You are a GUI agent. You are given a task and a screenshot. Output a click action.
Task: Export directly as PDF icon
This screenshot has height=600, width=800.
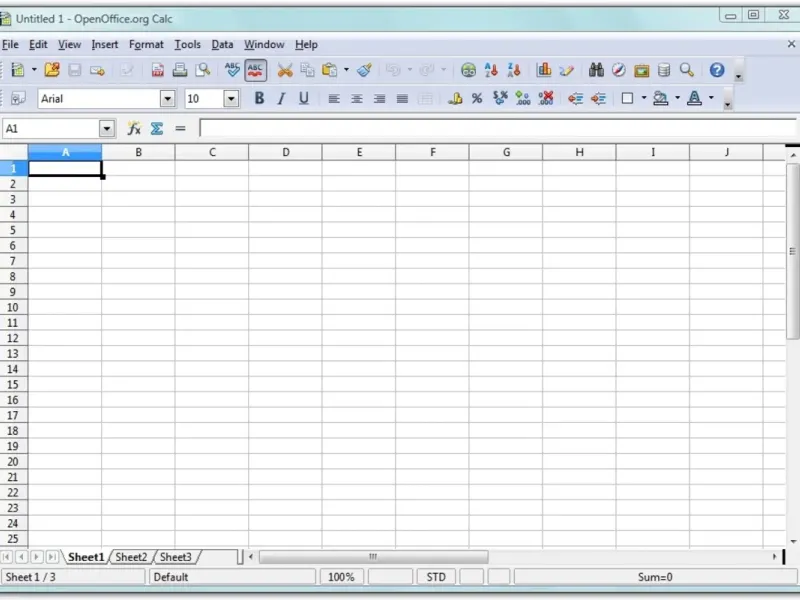point(158,70)
